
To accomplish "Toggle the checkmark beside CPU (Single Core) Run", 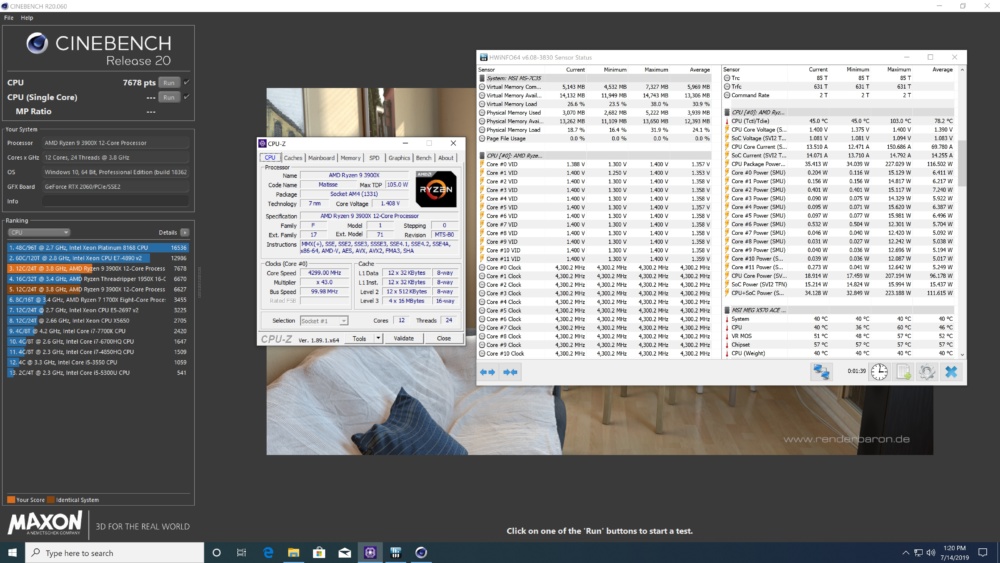I will (x=186, y=97).
